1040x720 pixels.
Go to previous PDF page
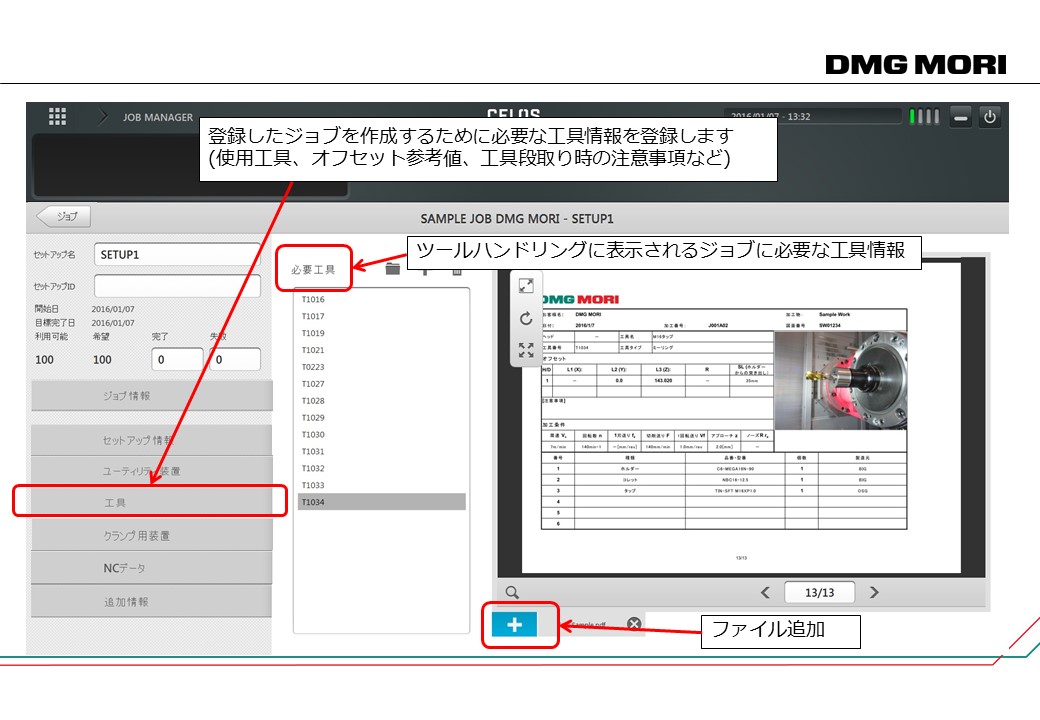[765, 592]
